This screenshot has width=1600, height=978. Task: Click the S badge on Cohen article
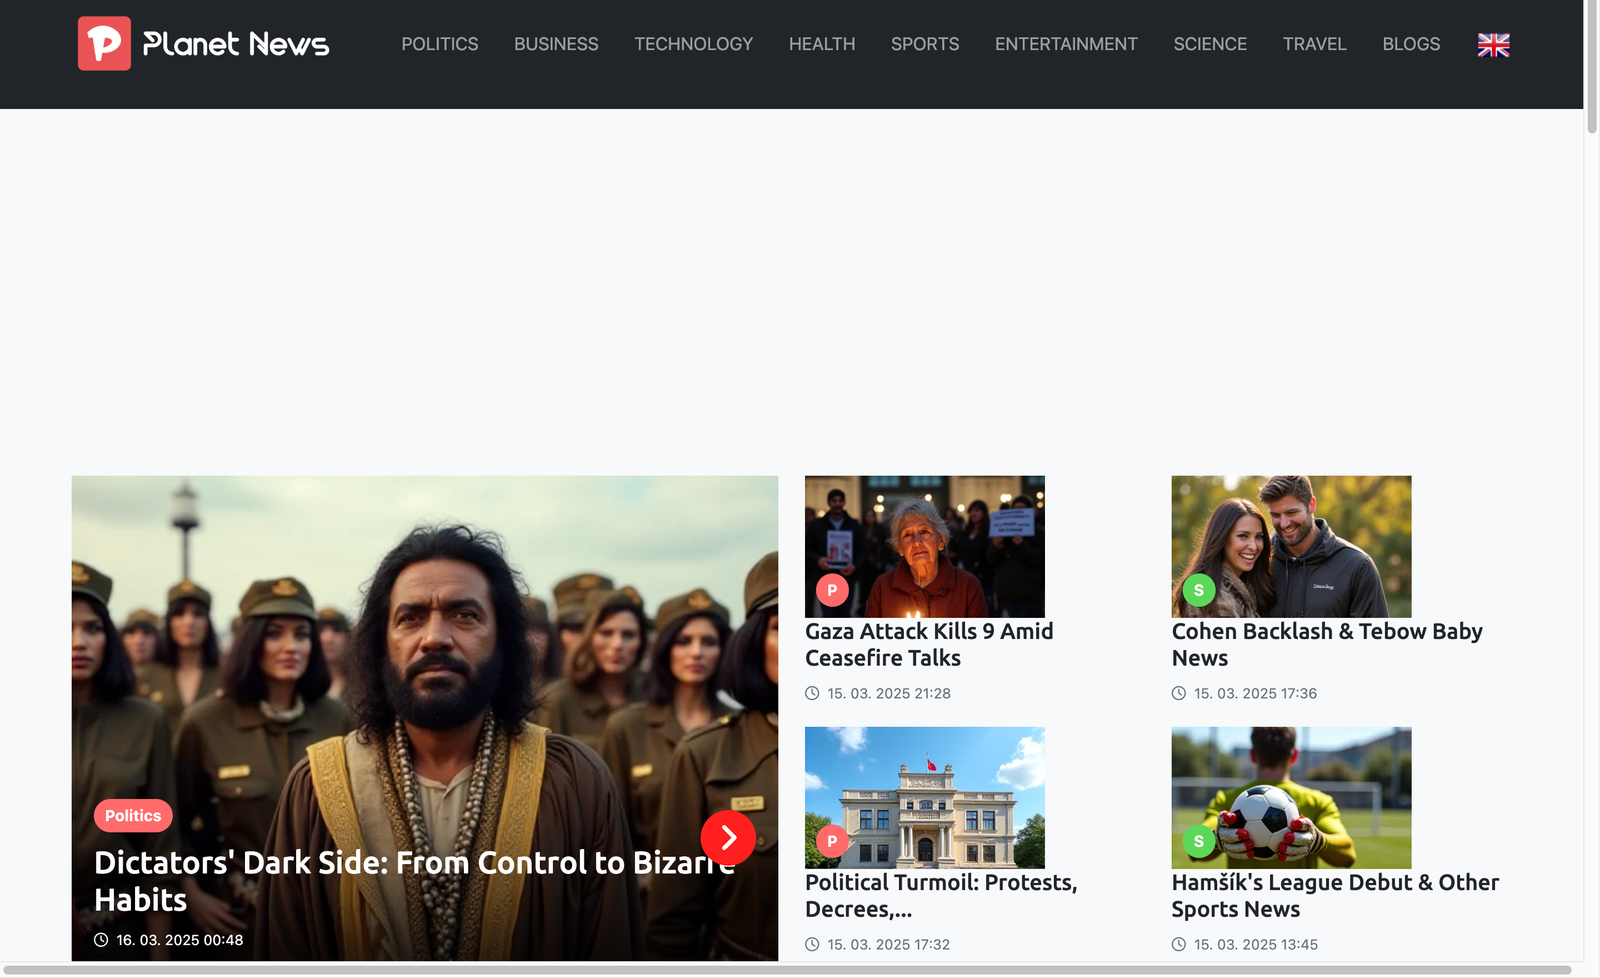point(1199,590)
